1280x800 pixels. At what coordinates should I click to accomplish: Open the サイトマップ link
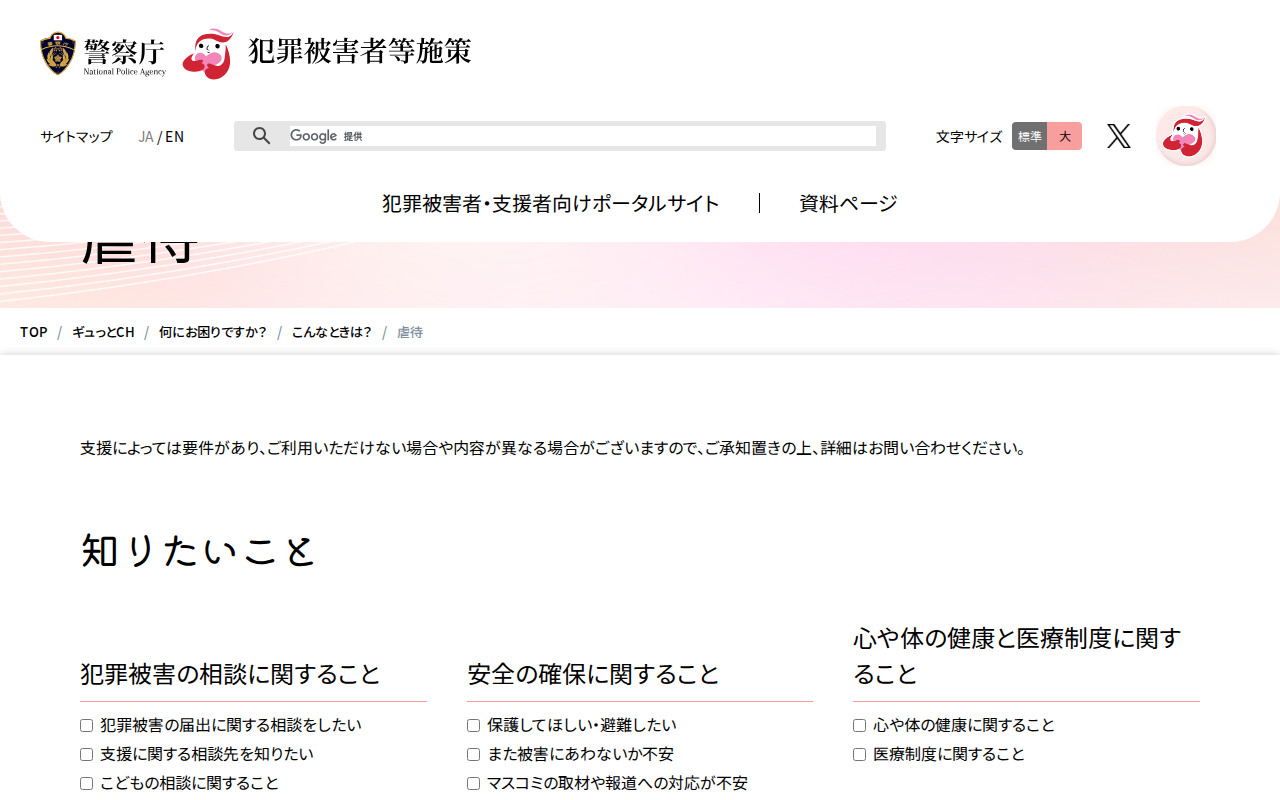(x=76, y=136)
